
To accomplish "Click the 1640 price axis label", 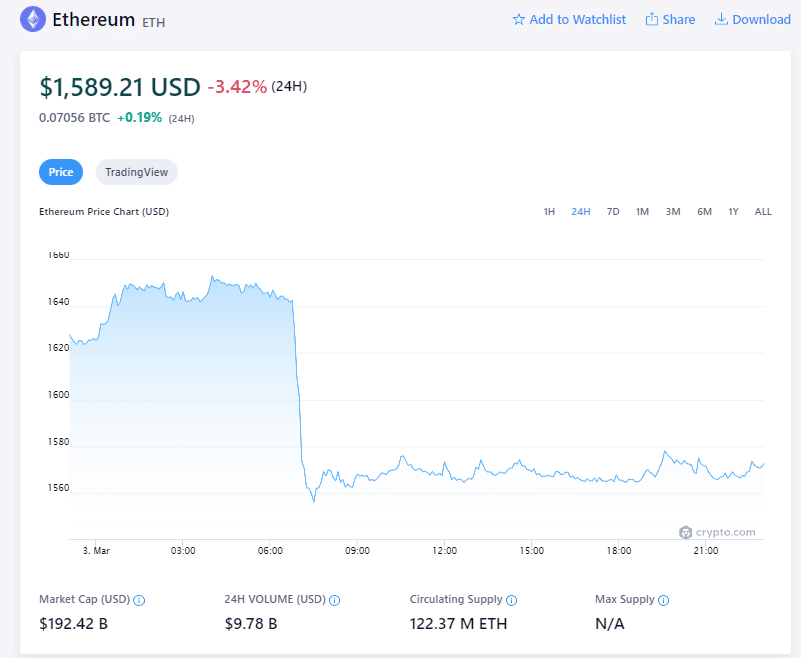I will click(x=58, y=302).
